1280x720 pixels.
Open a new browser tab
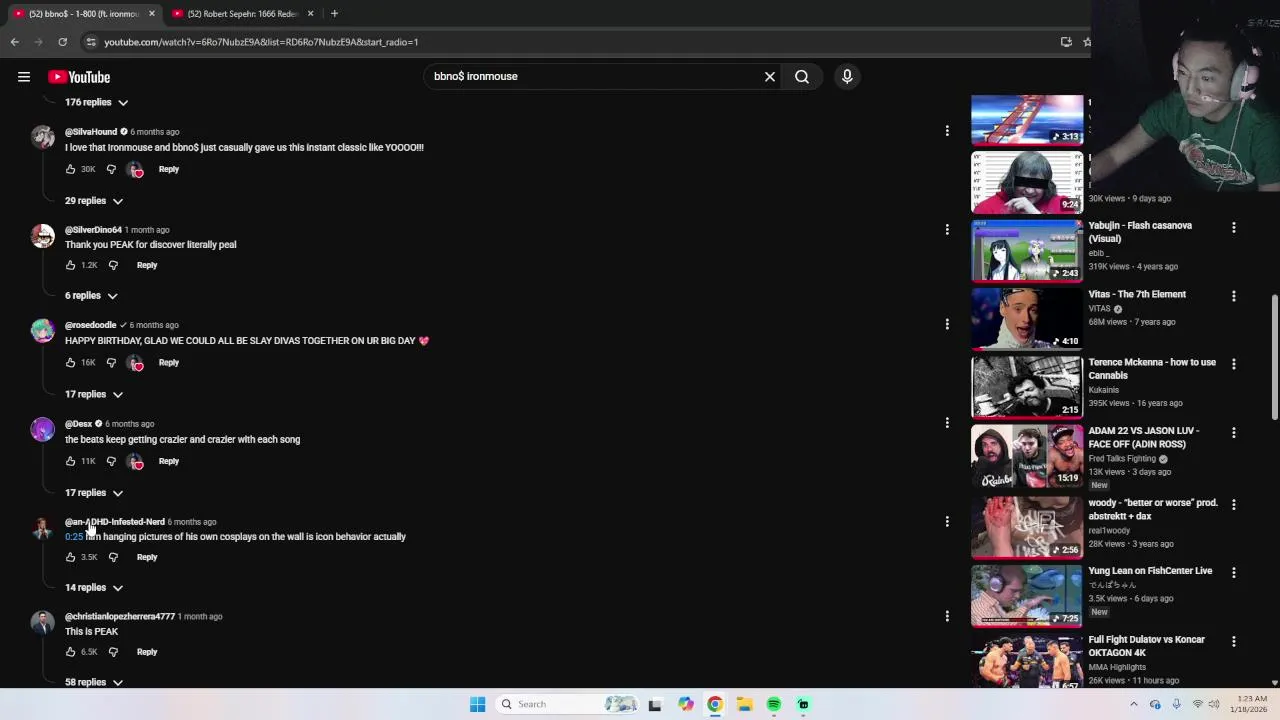pos(334,14)
